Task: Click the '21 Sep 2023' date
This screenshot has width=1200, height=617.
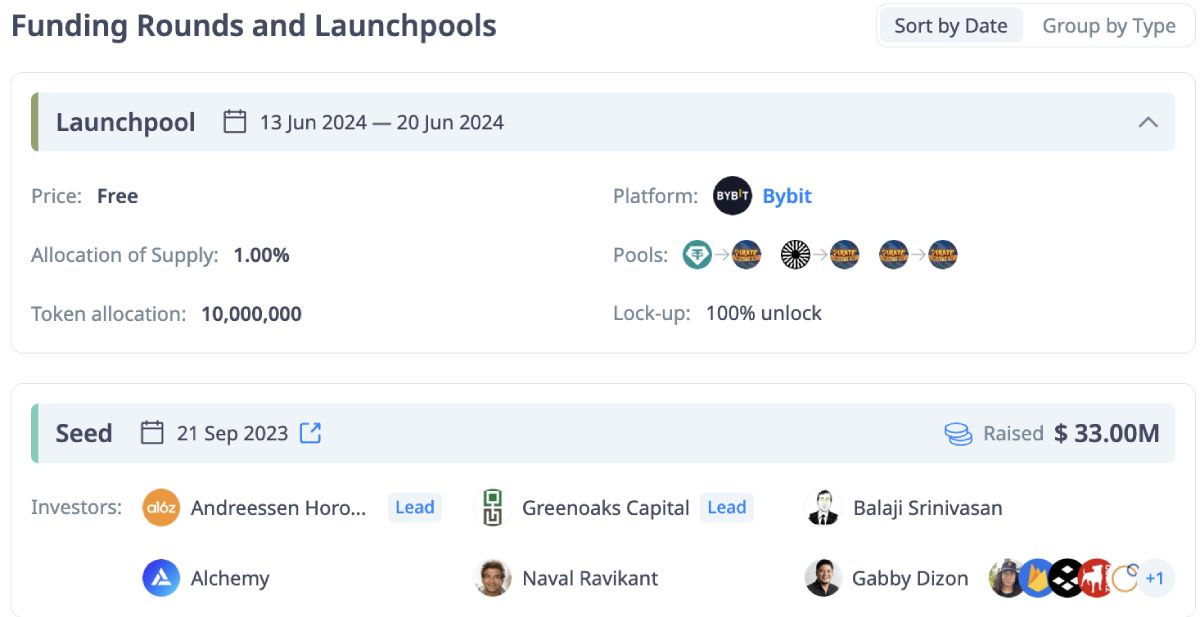Action: coord(233,433)
